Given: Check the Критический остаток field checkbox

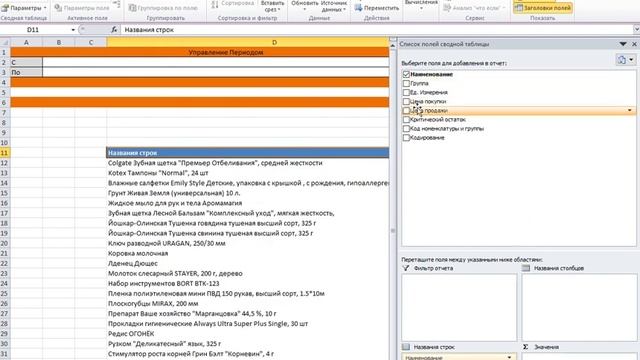Looking at the screenshot, I should [x=406, y=120].
